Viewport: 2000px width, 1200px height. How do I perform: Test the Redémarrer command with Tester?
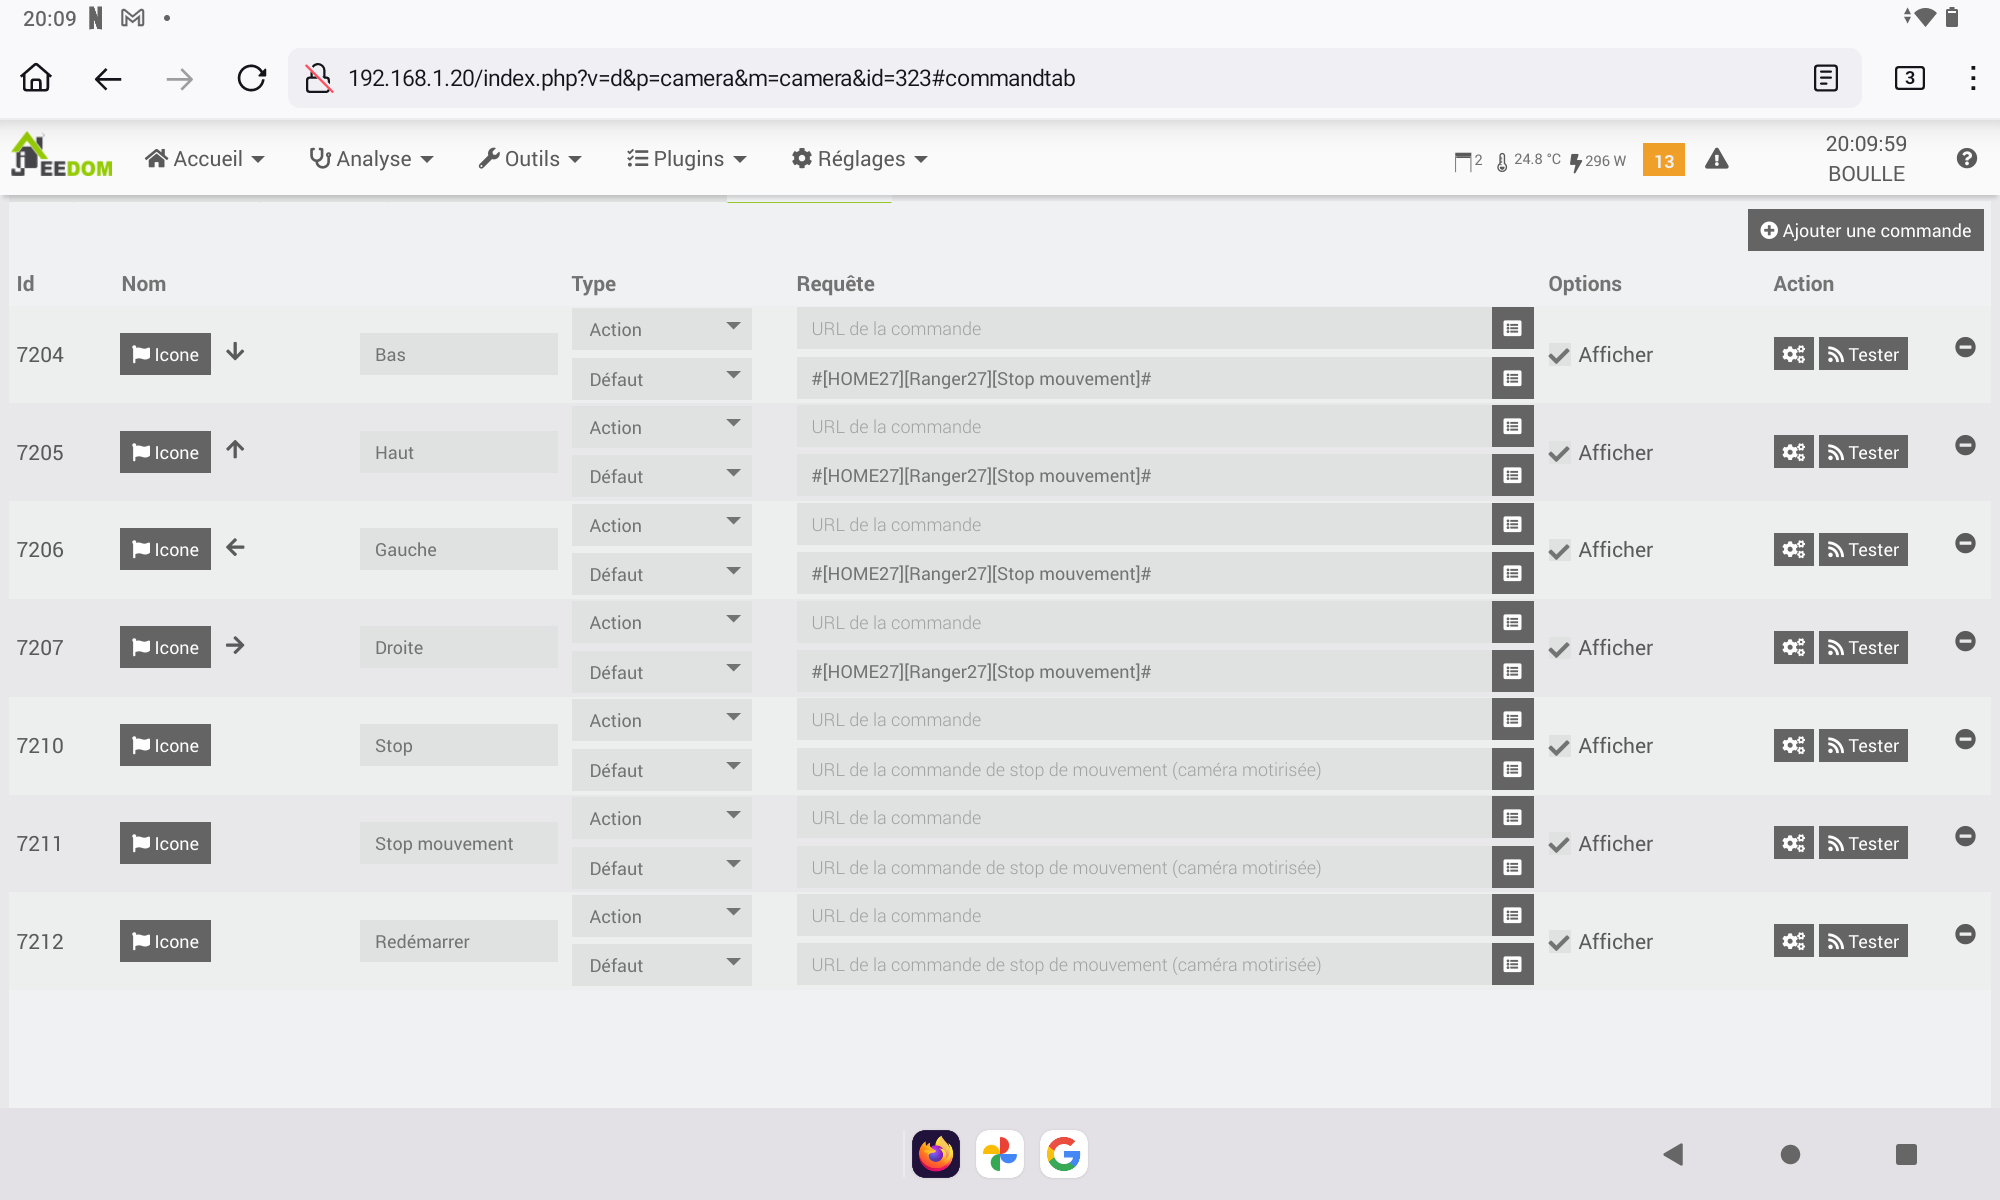tap(1863, 941)
